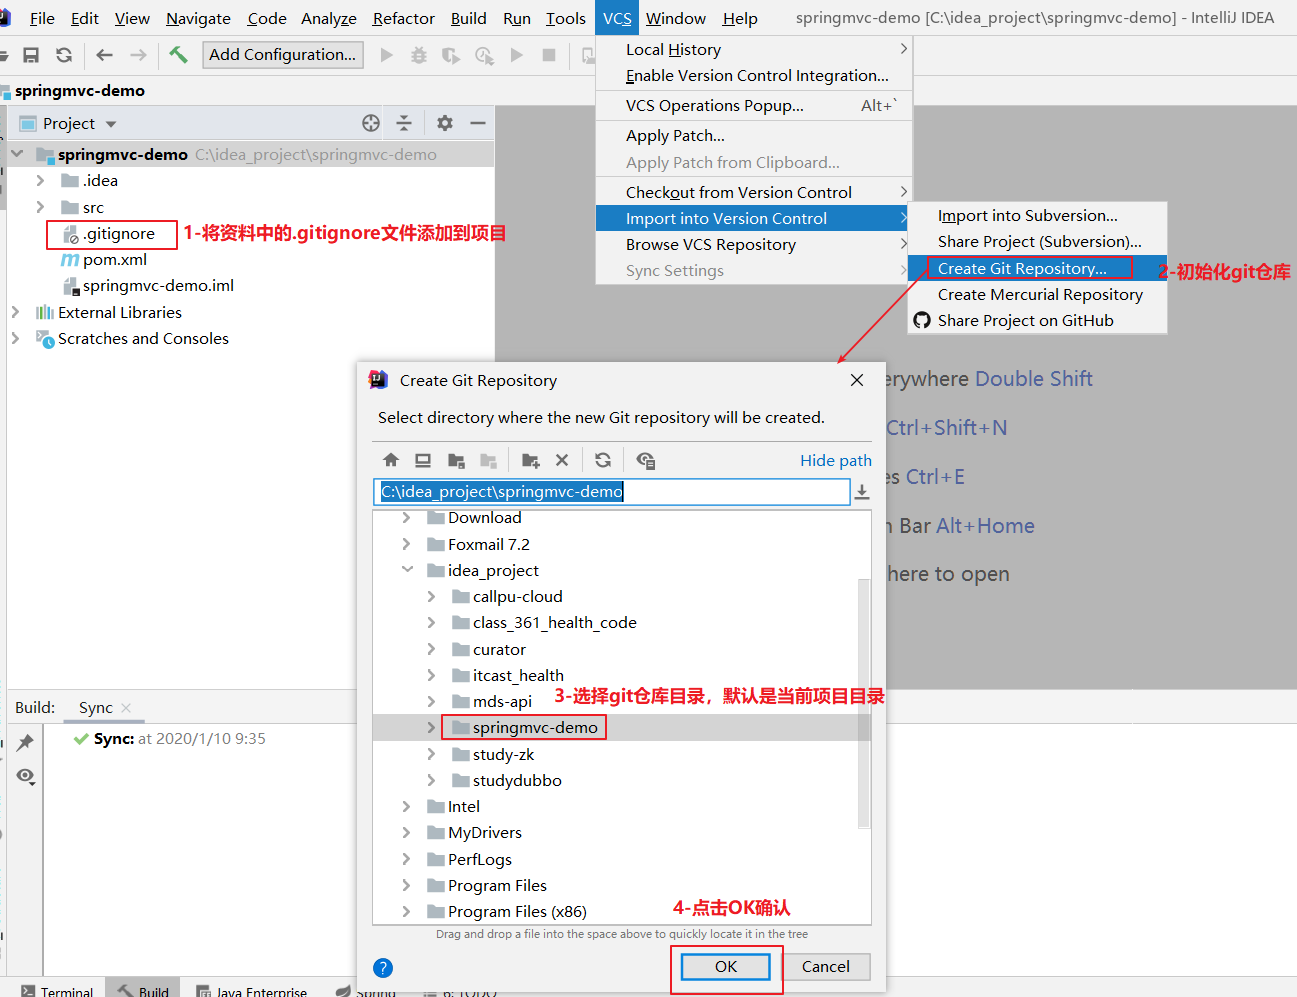Viewport: 1297px width, 997px height.
Task: Expand the .idea folder in Project tree
Action: pos(40,180)
